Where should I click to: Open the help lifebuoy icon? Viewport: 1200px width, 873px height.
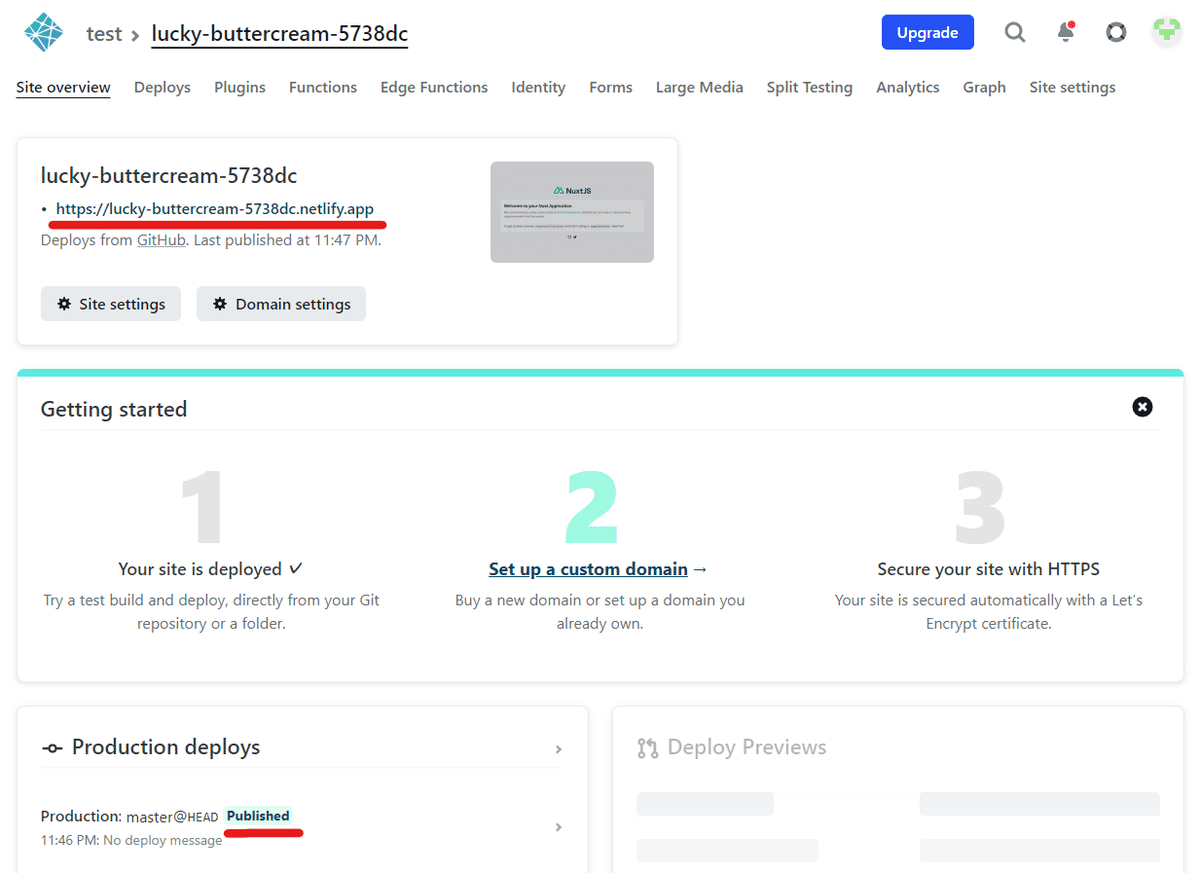click(x=1116, y=32)
